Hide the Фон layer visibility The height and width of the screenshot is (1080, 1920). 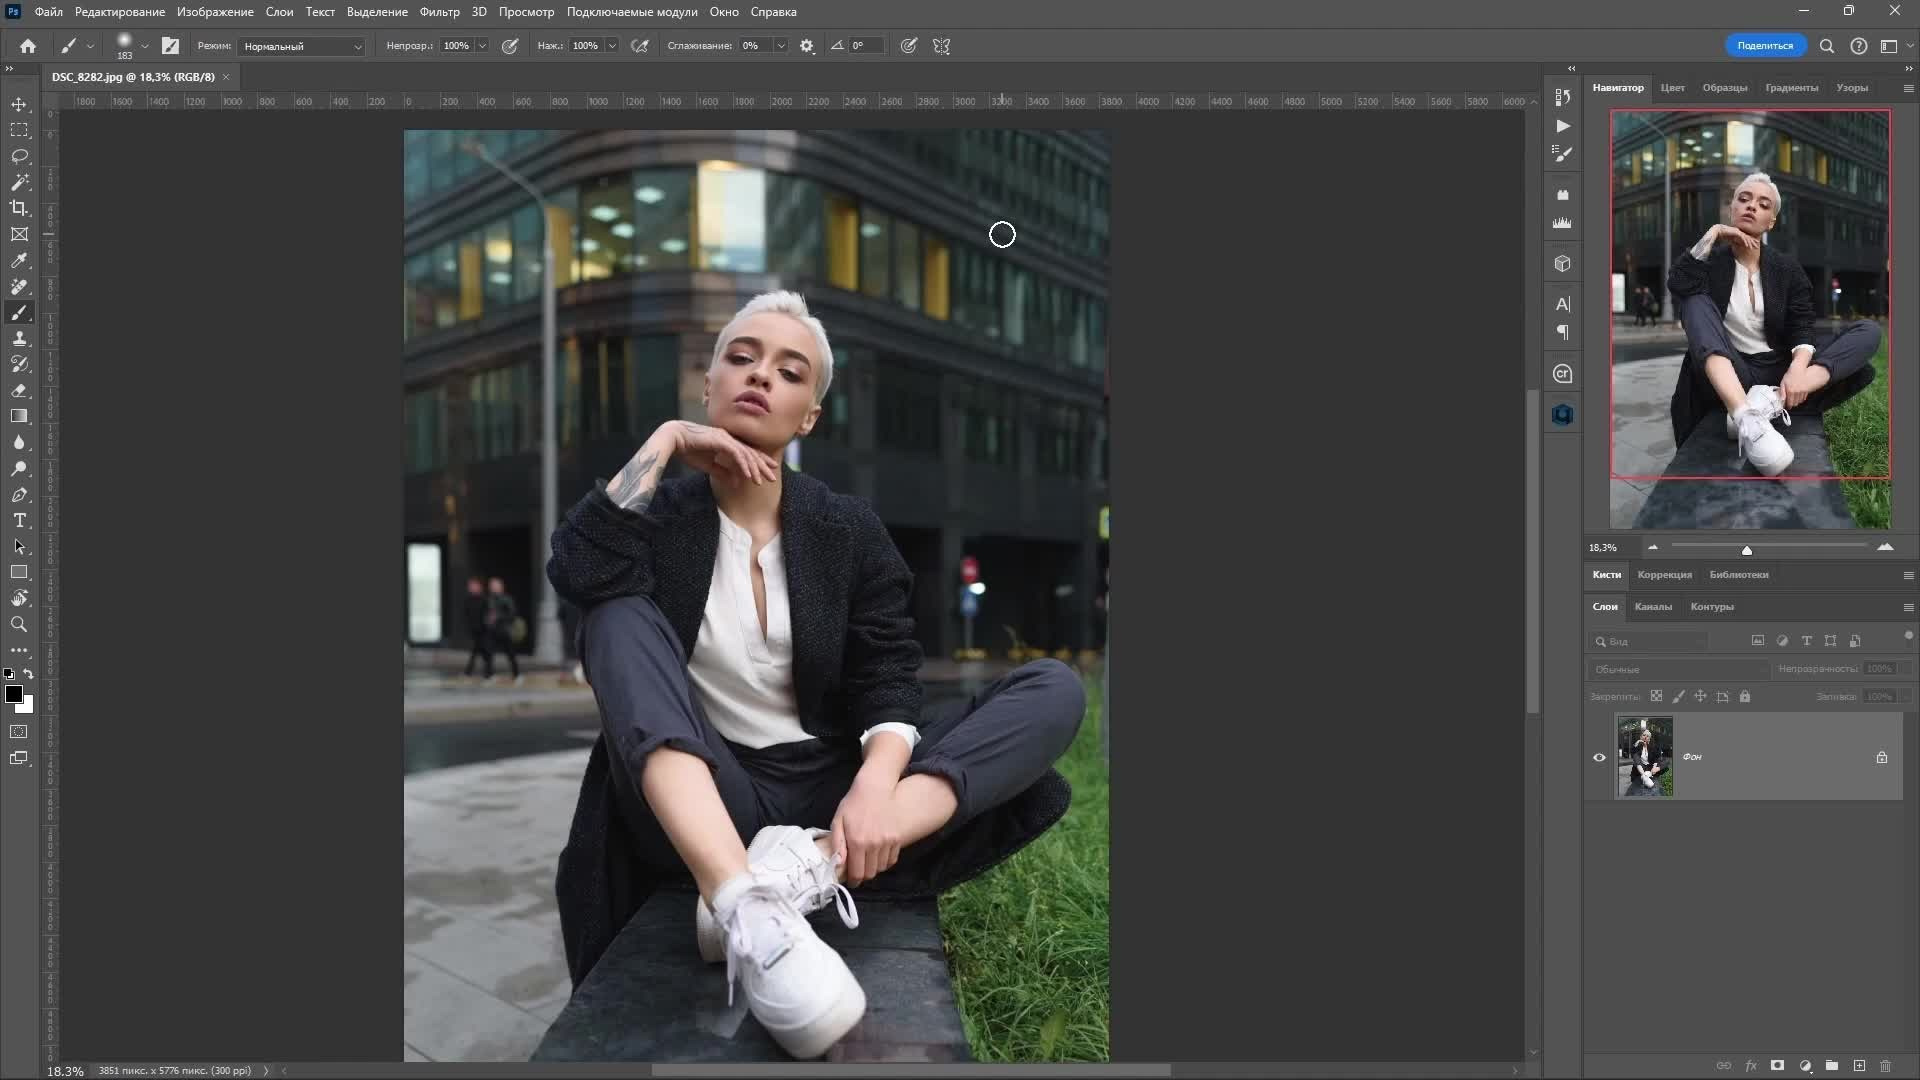1598,757
